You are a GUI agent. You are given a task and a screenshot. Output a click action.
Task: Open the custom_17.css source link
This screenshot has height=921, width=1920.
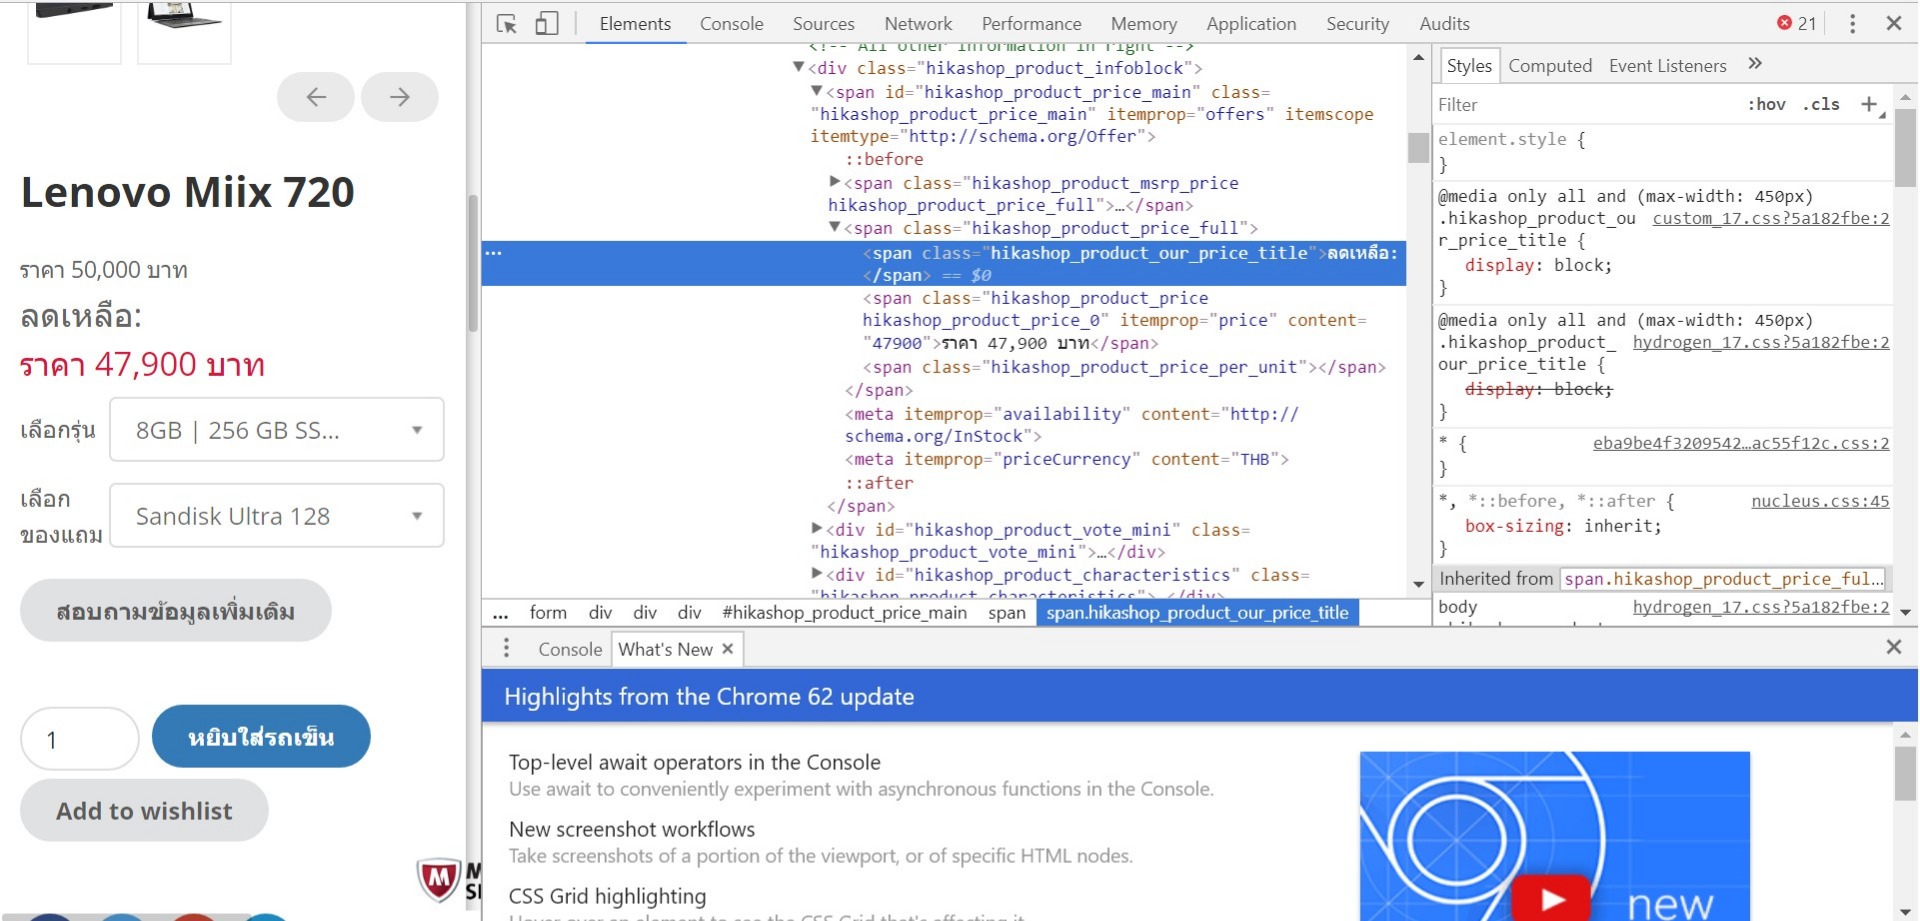[x=1770, y=218]
